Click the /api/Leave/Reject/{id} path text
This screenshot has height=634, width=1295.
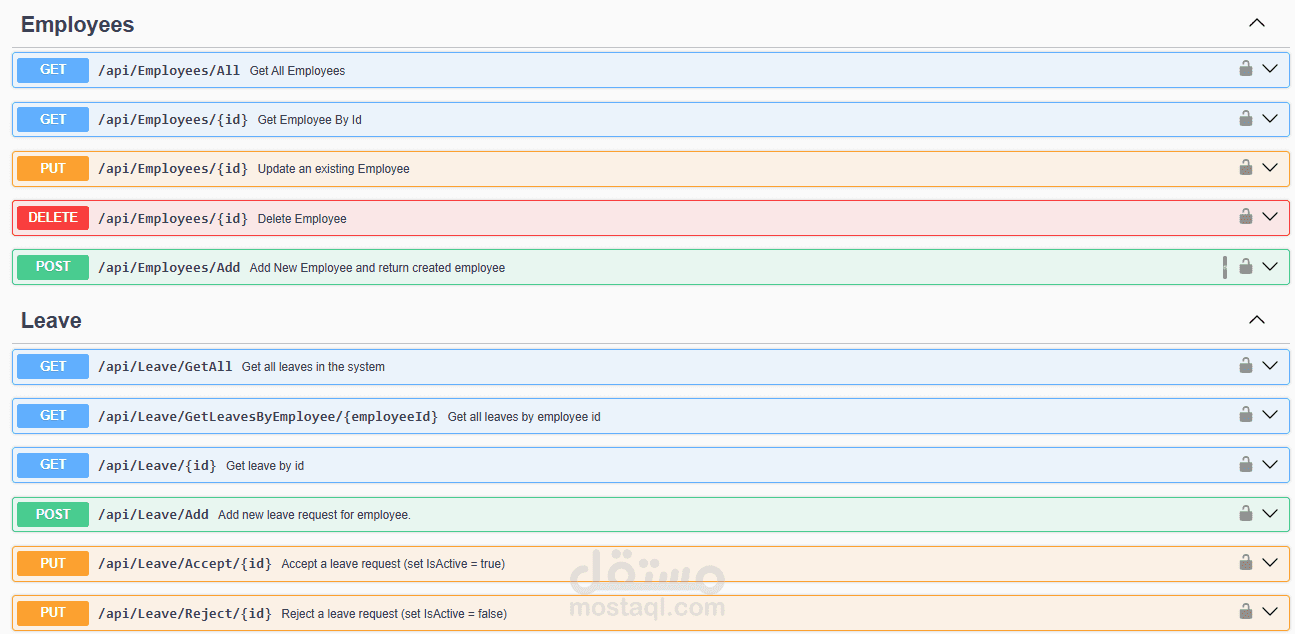(185, 613)
